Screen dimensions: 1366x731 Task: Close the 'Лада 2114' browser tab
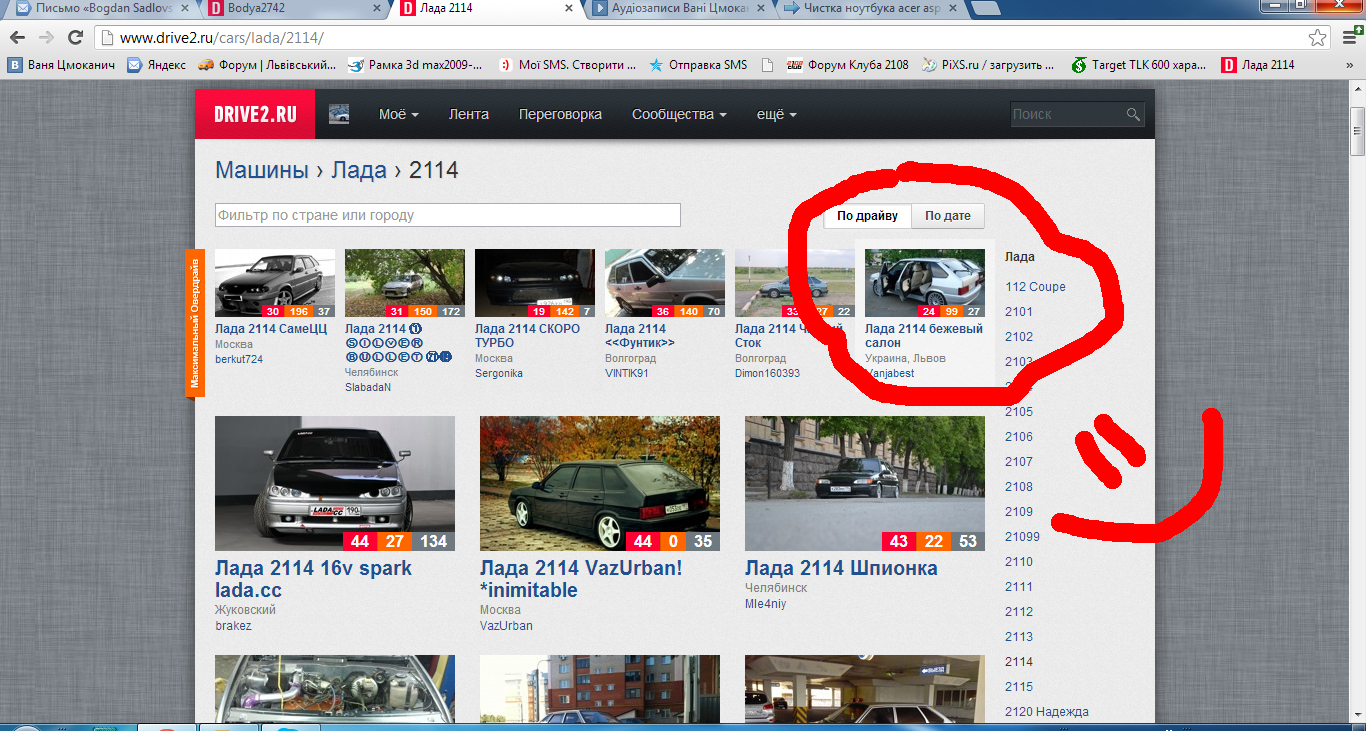coord(569,8)
